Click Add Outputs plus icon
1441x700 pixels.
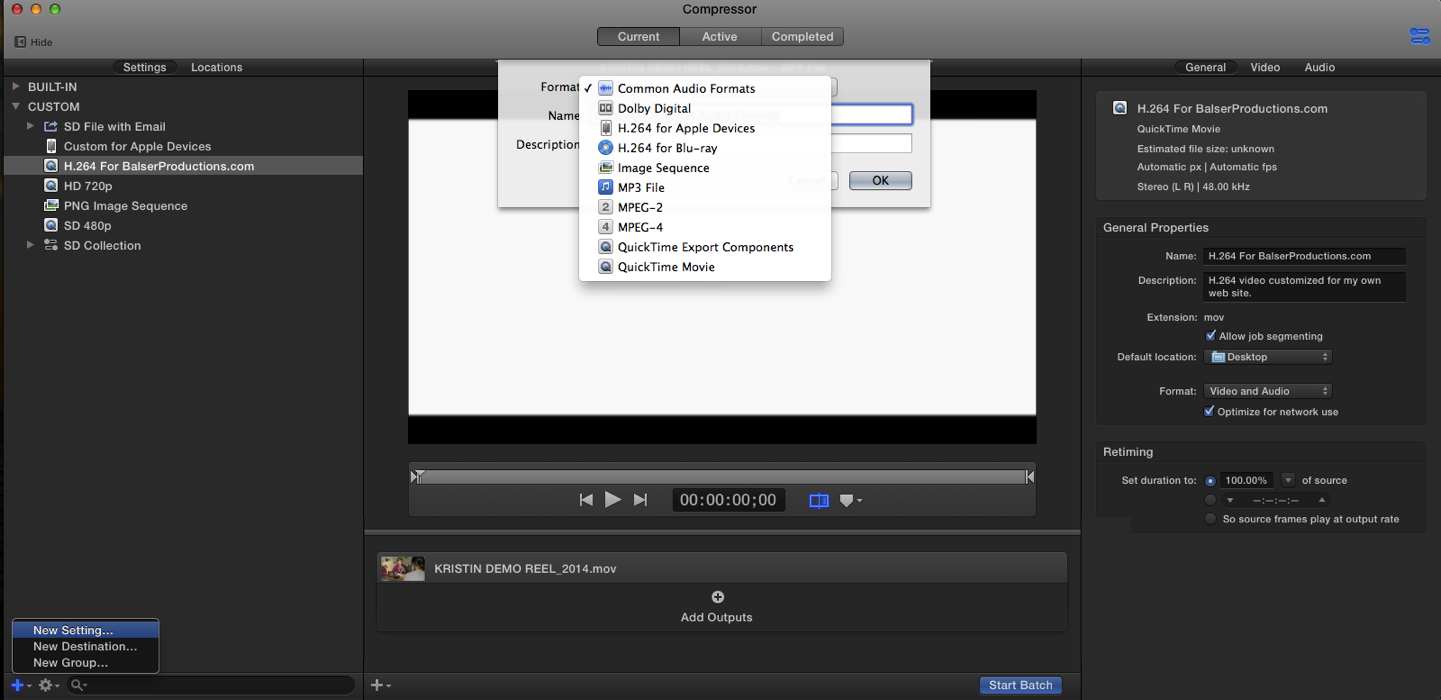[x=717, y=597]
